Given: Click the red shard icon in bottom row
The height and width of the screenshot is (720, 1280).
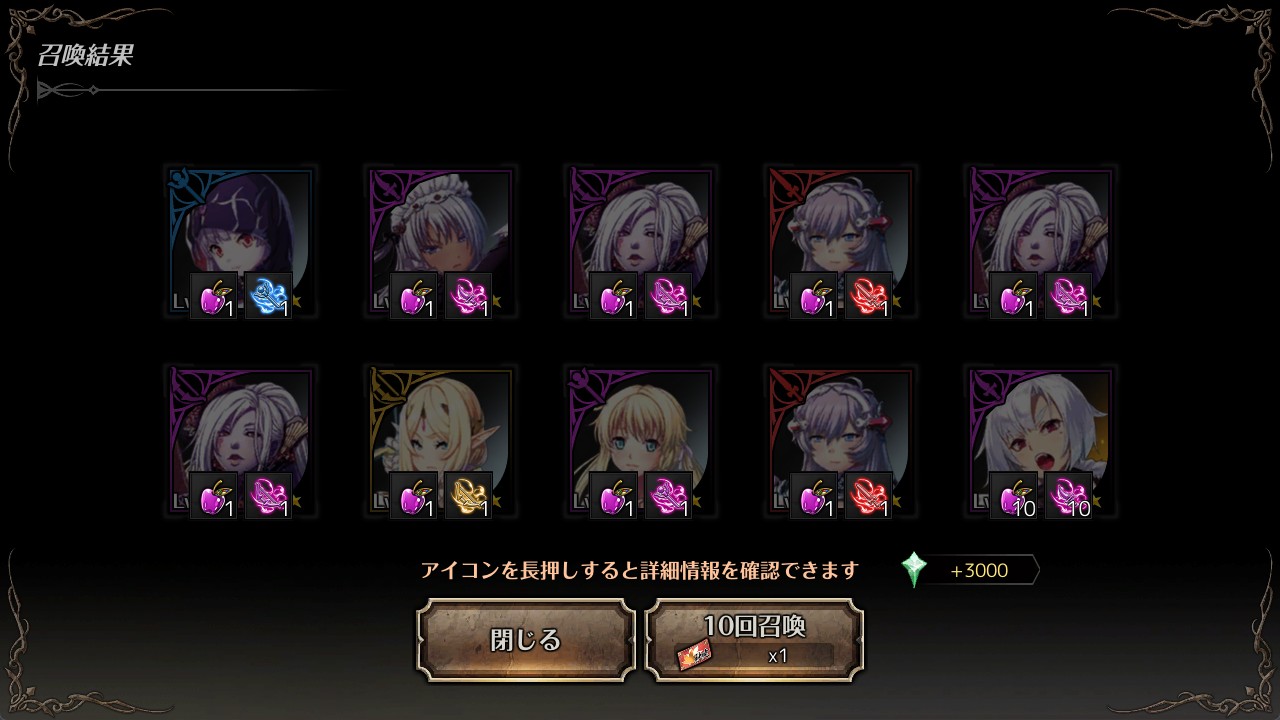Looking at the screenshot, I should point(869,496).
